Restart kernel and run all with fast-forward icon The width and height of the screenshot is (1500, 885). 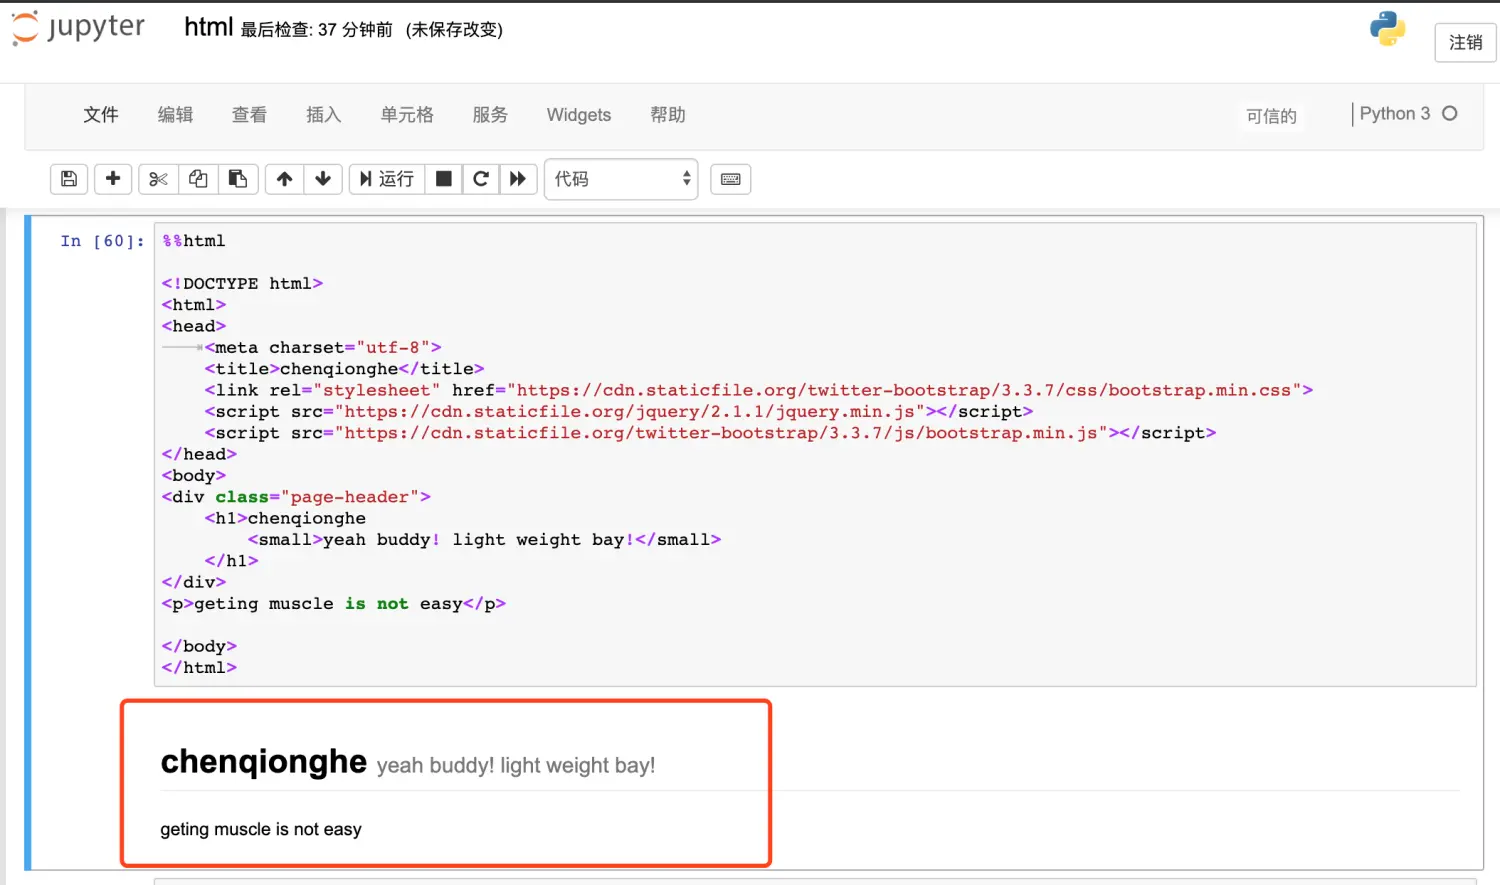click(x=518, y=178)
